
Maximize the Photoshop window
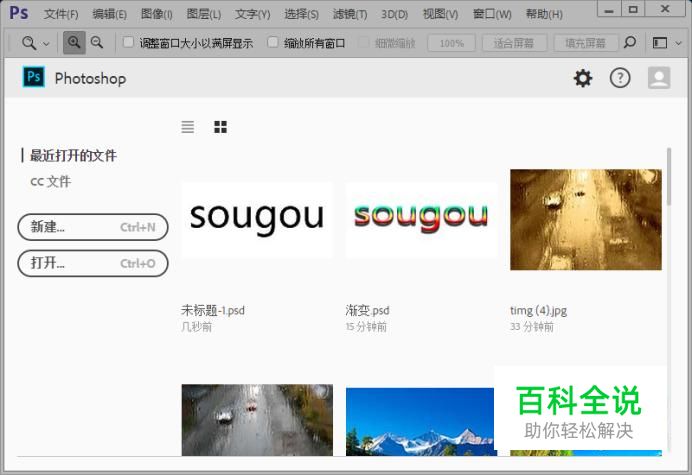coord(633,9)
